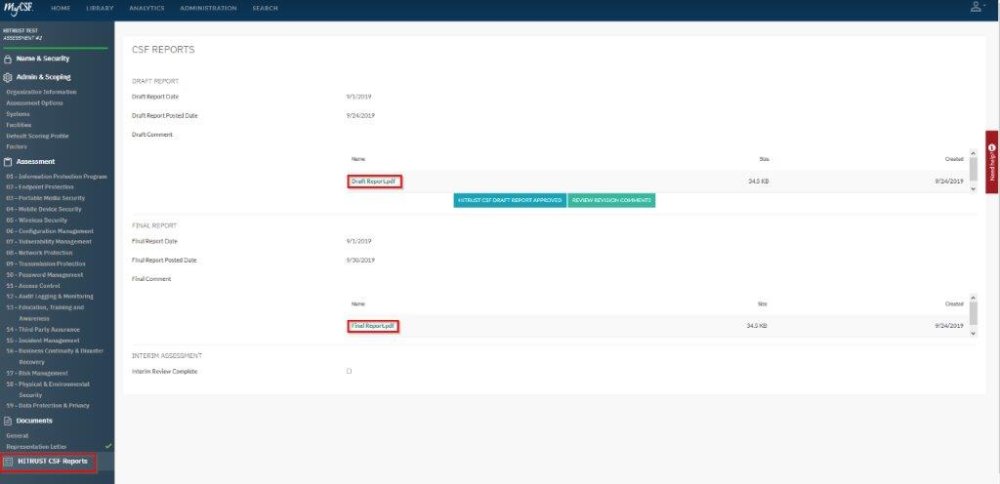
Task: Open Representation Letter under Documents
Action: click(36, 447)
